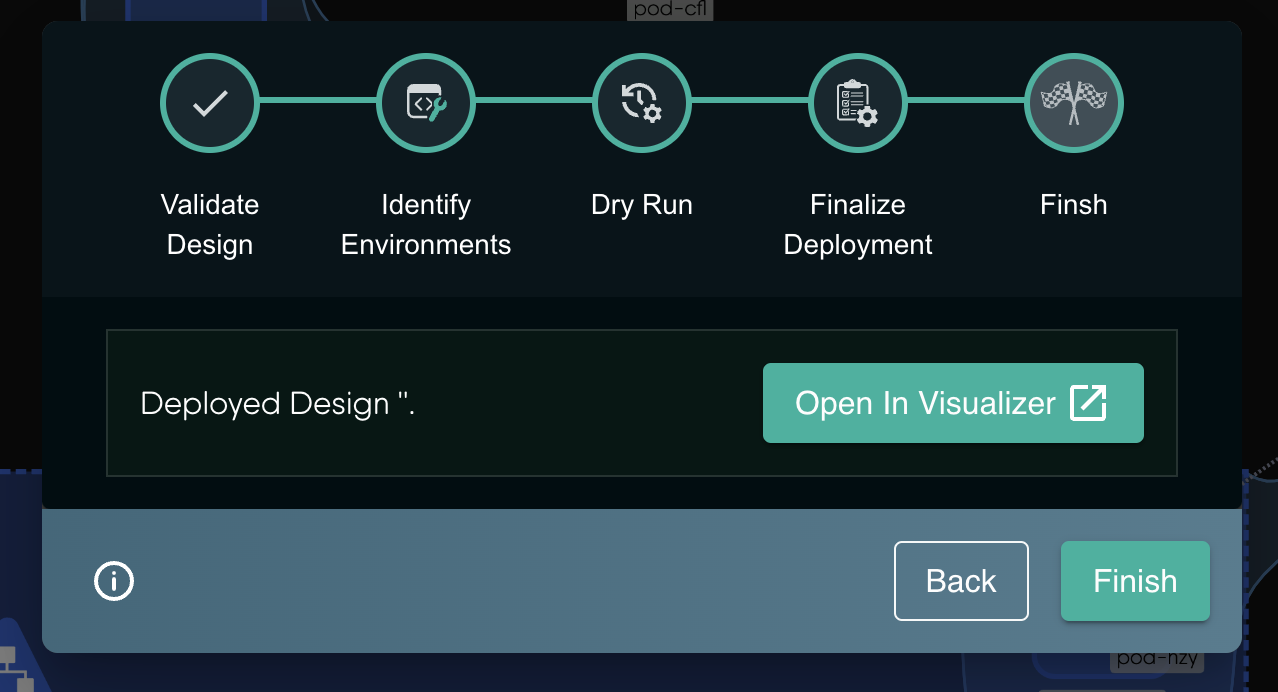Open the Finalize Deployment step icon
This screenshot has width=1278, height=692.
[858, 102]
